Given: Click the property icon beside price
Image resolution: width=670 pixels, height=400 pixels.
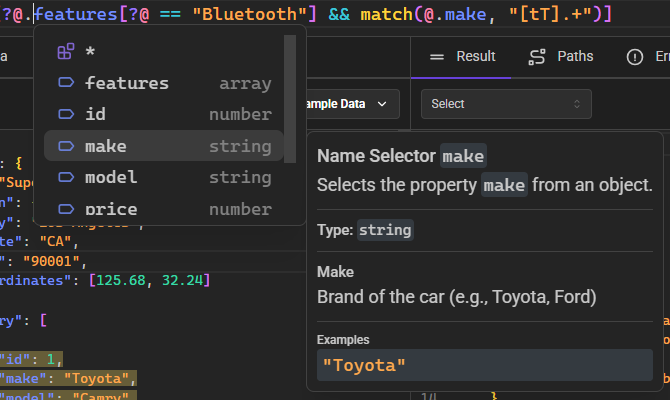Looking at the screenshot, I should coord(66,209).
